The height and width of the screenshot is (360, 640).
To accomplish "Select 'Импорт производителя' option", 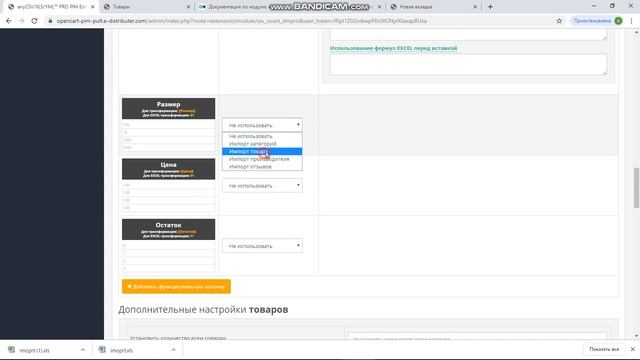I will [262, 159].
